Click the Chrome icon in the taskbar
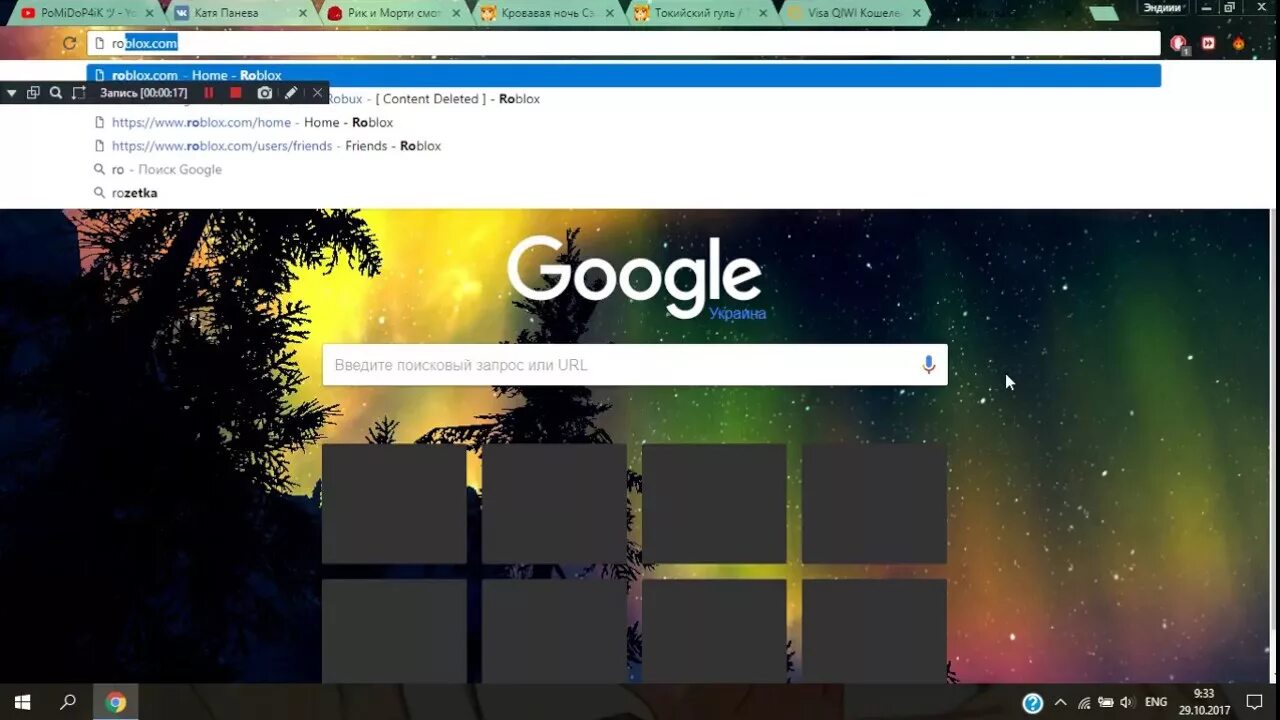 (116, 702)
